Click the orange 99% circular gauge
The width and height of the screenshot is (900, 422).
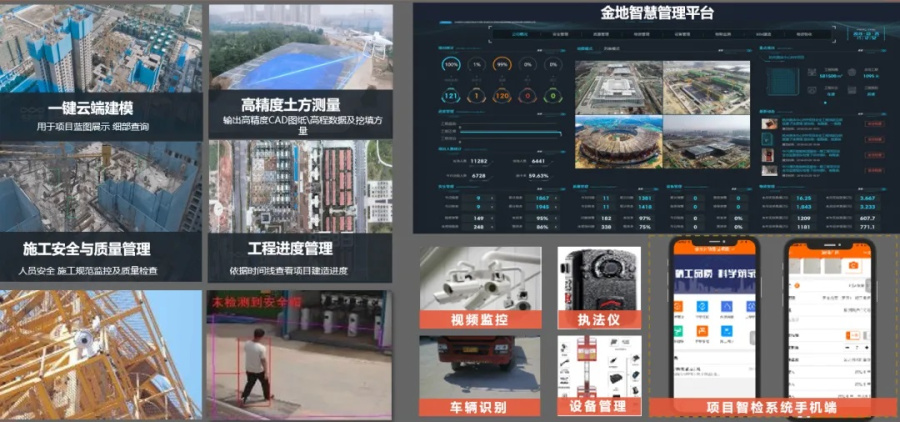(502, 64)
